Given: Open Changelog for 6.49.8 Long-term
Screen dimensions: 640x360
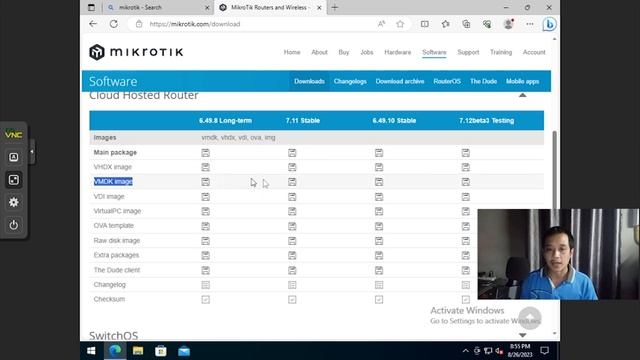Looking at the screenshot, I should coord(205,285).
